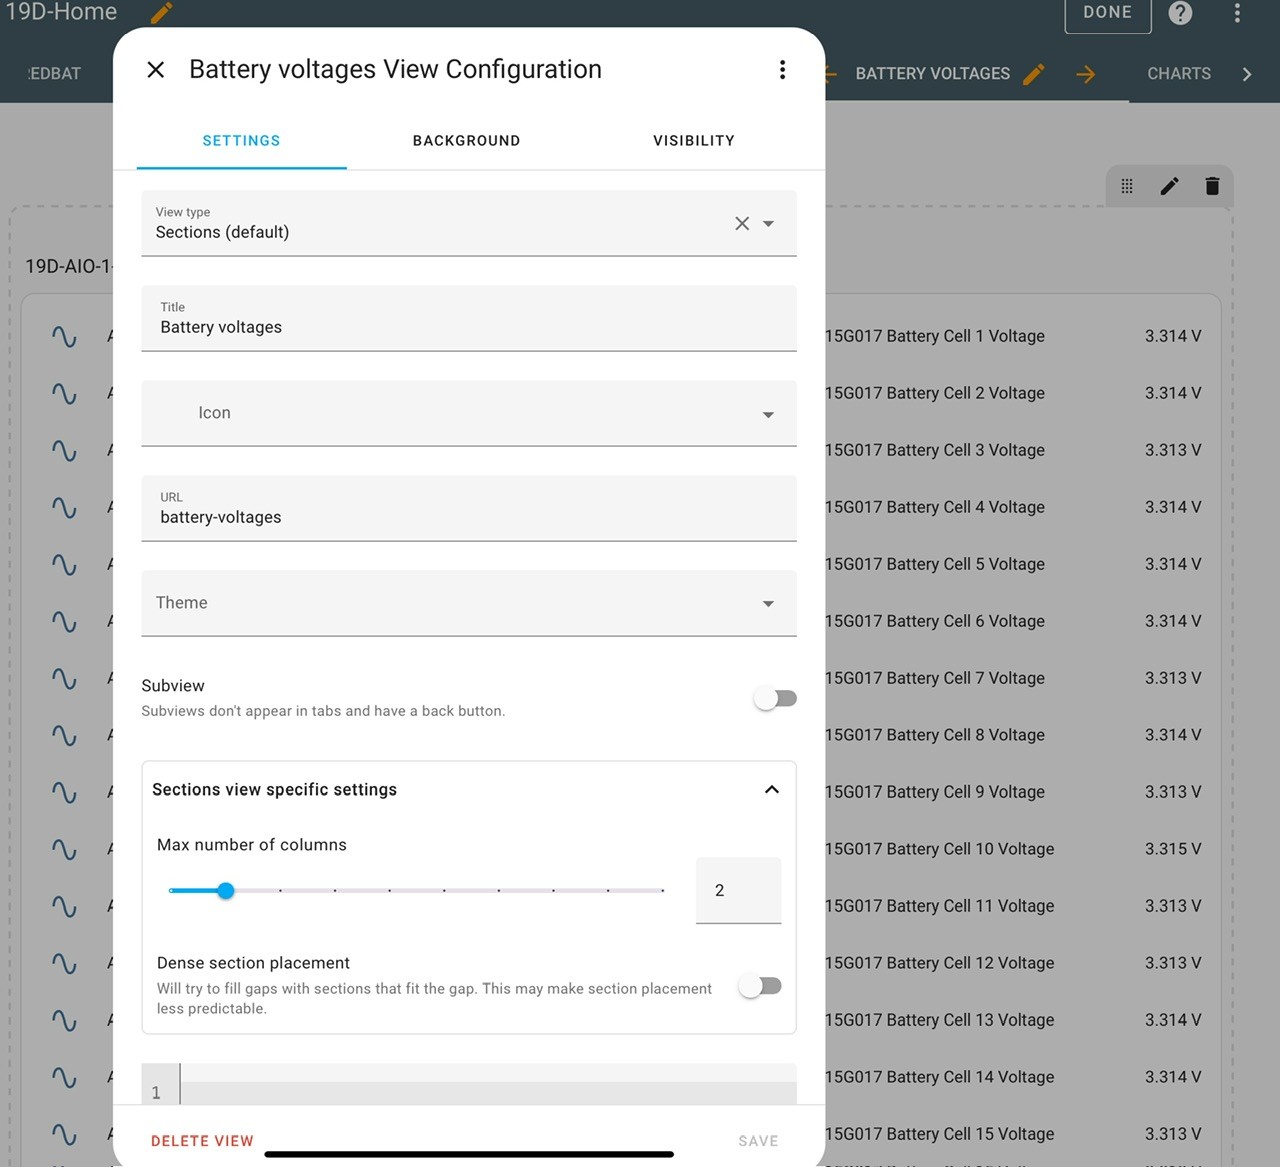This screenshot has height=1167, width=1280.
Task: Open the dialog's three-dot overflow menu
Action: 782,69
